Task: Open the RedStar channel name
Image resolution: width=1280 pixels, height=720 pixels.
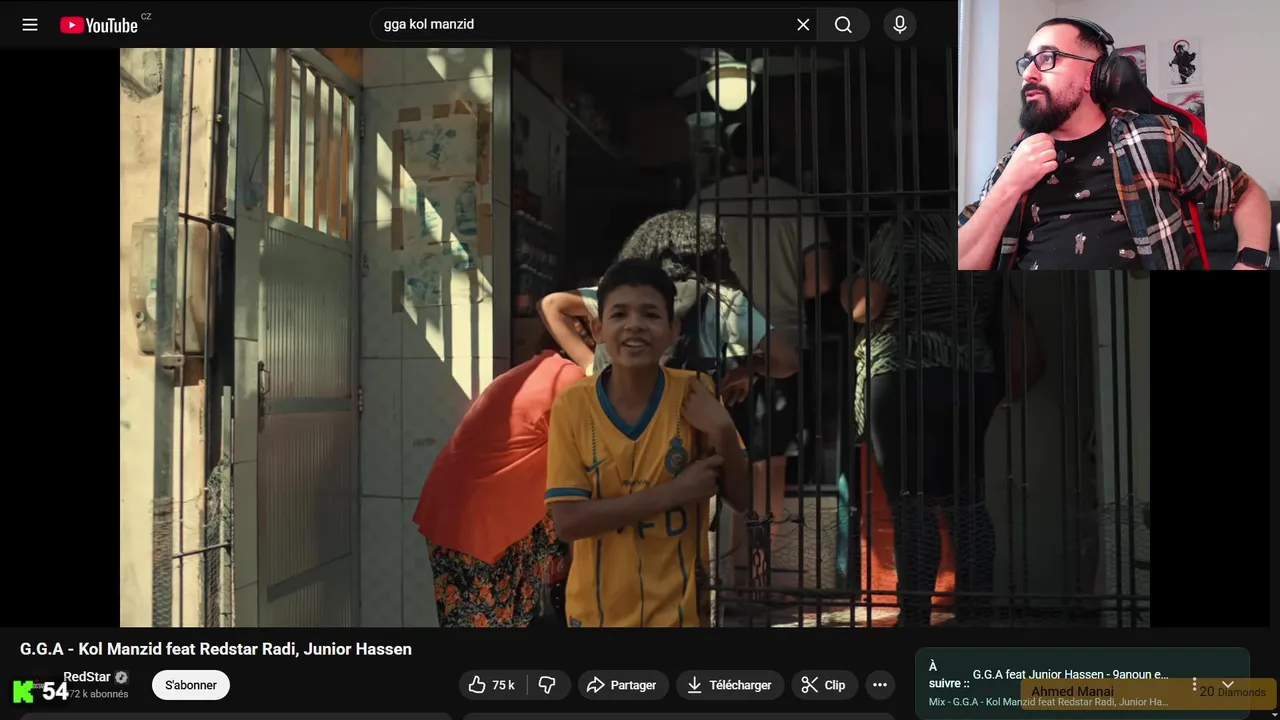Action: point(87,677)
